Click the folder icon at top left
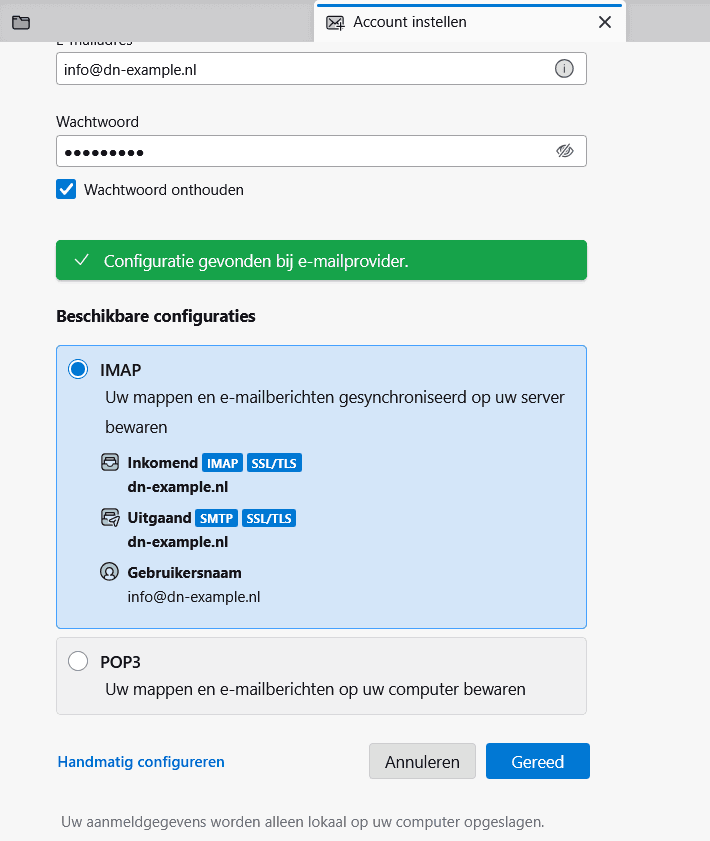710x841 pixels. 21,22
